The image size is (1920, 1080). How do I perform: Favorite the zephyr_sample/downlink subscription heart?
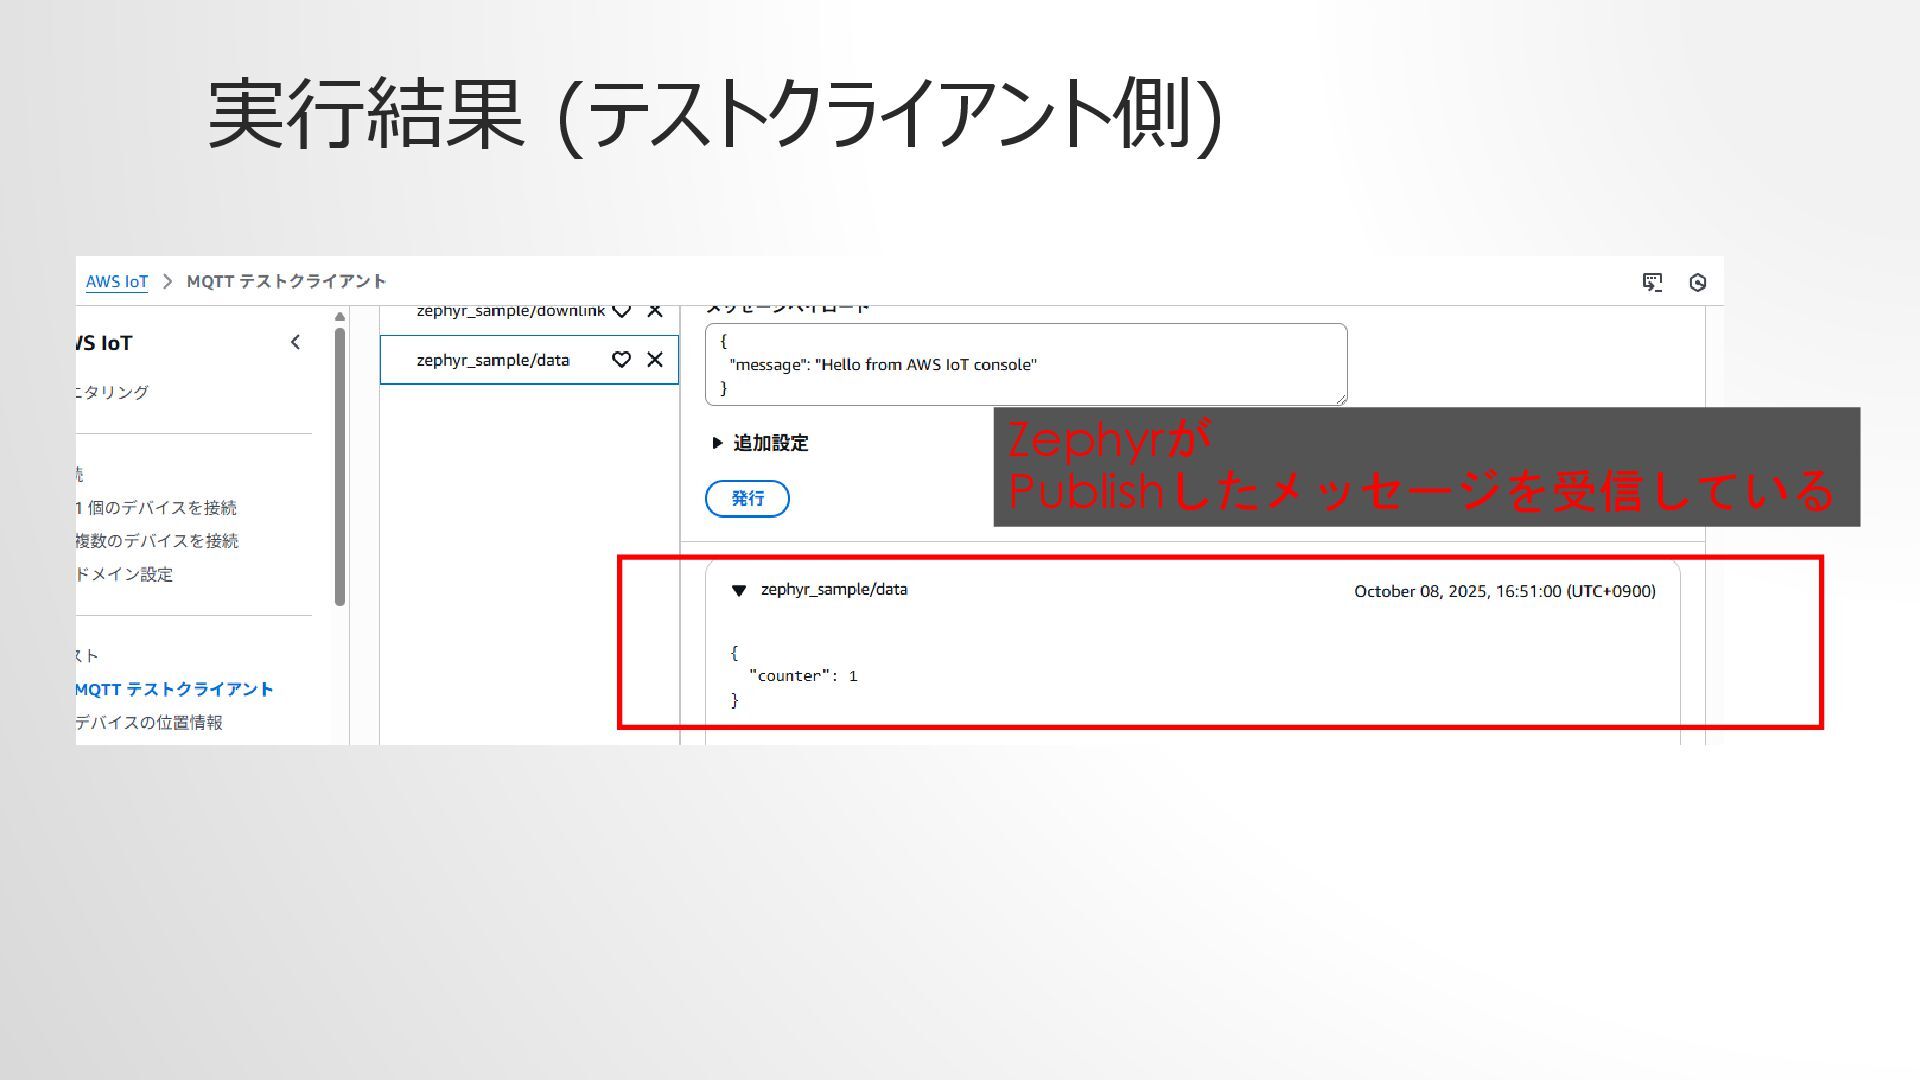621,311
